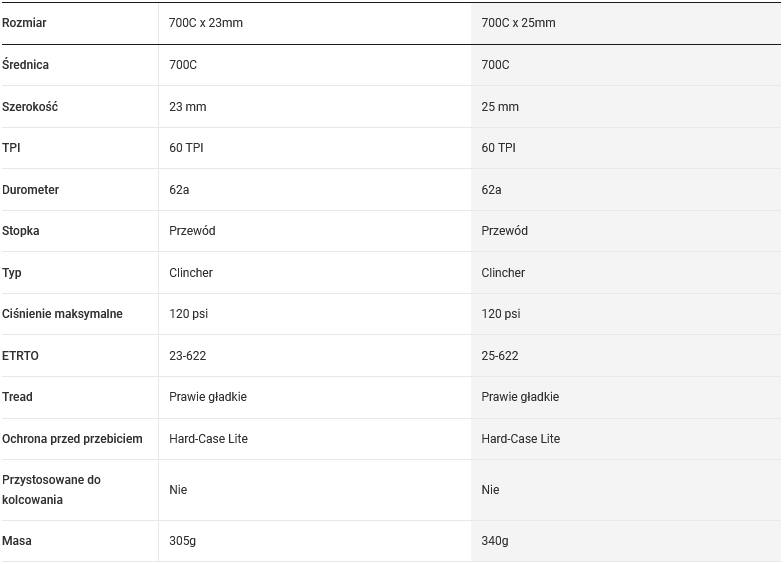Click the Rozmiar row label

[25, 23]
